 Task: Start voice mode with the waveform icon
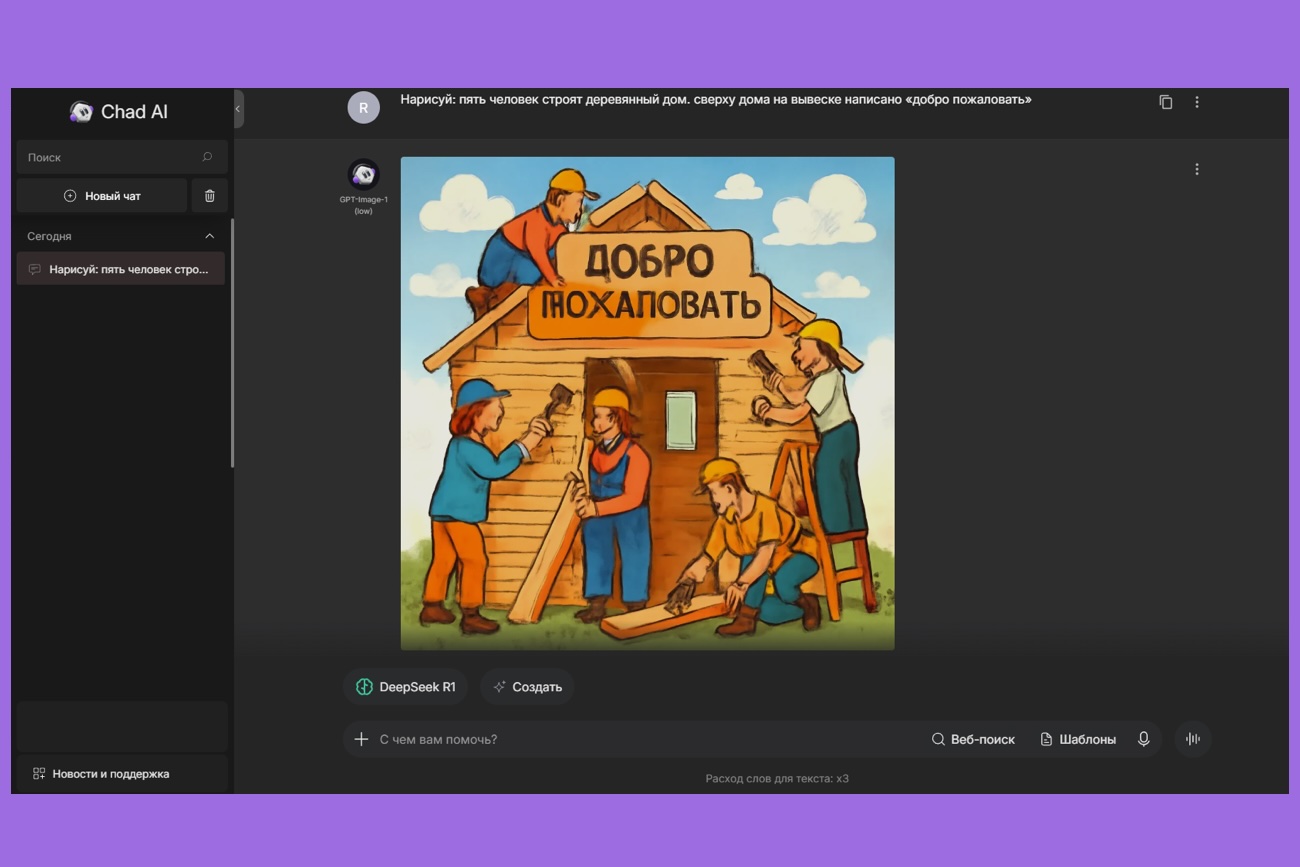tap(1192, 739)
